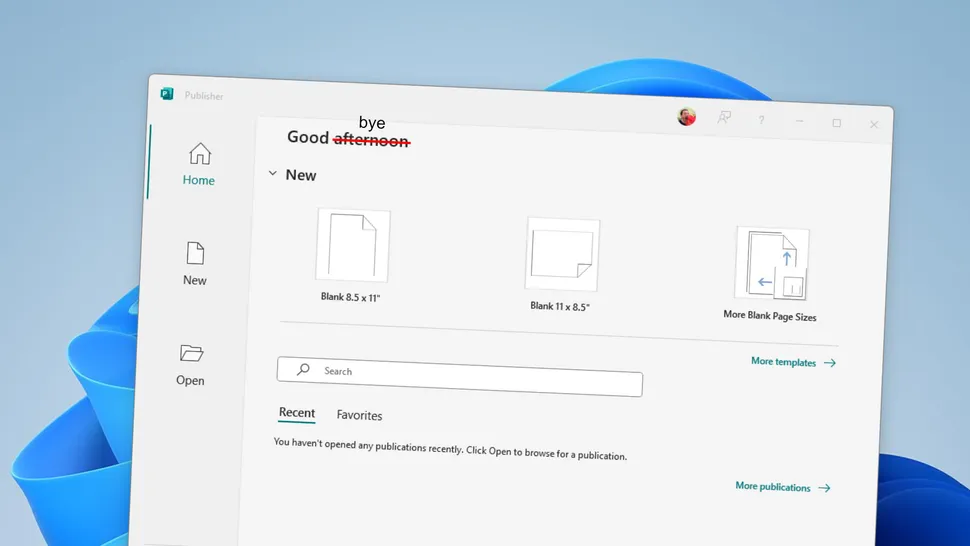Choose the Blank 8.5 x 11" template
Screen dimensions: 970x546
tap(353, 245)
